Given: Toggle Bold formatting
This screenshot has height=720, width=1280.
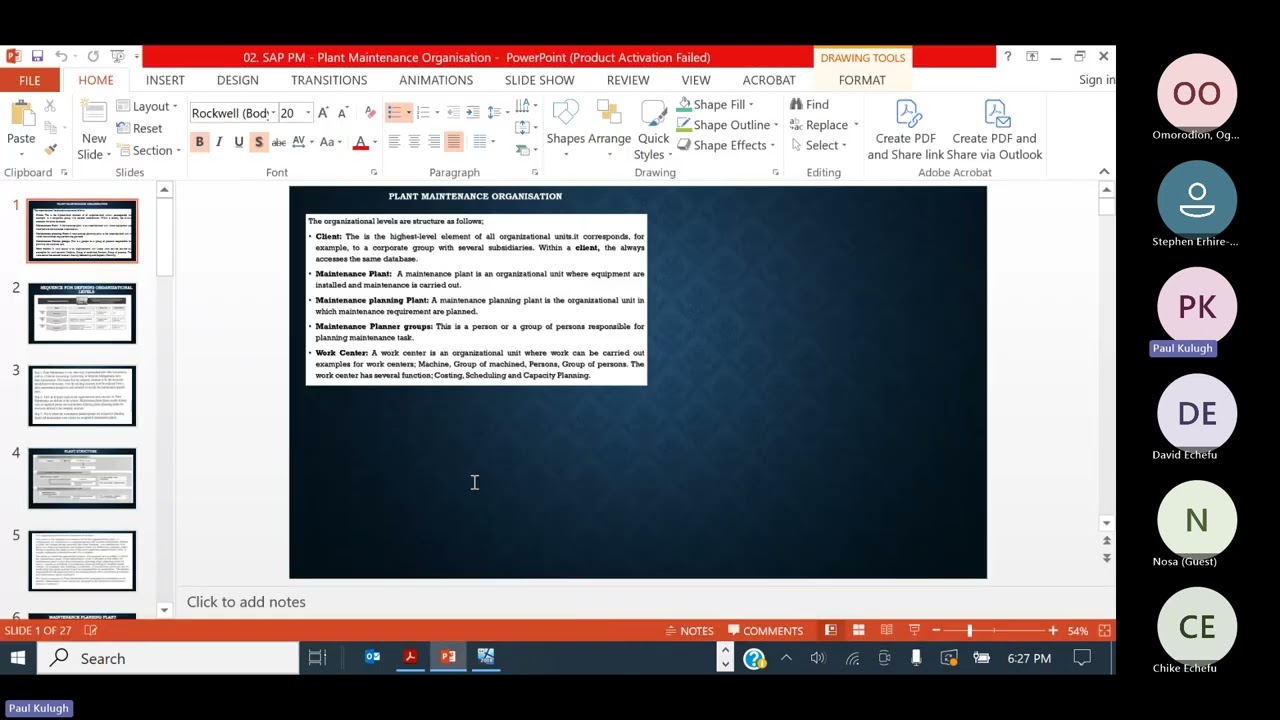Looking at the screenshot, I should tap(199, 142).
